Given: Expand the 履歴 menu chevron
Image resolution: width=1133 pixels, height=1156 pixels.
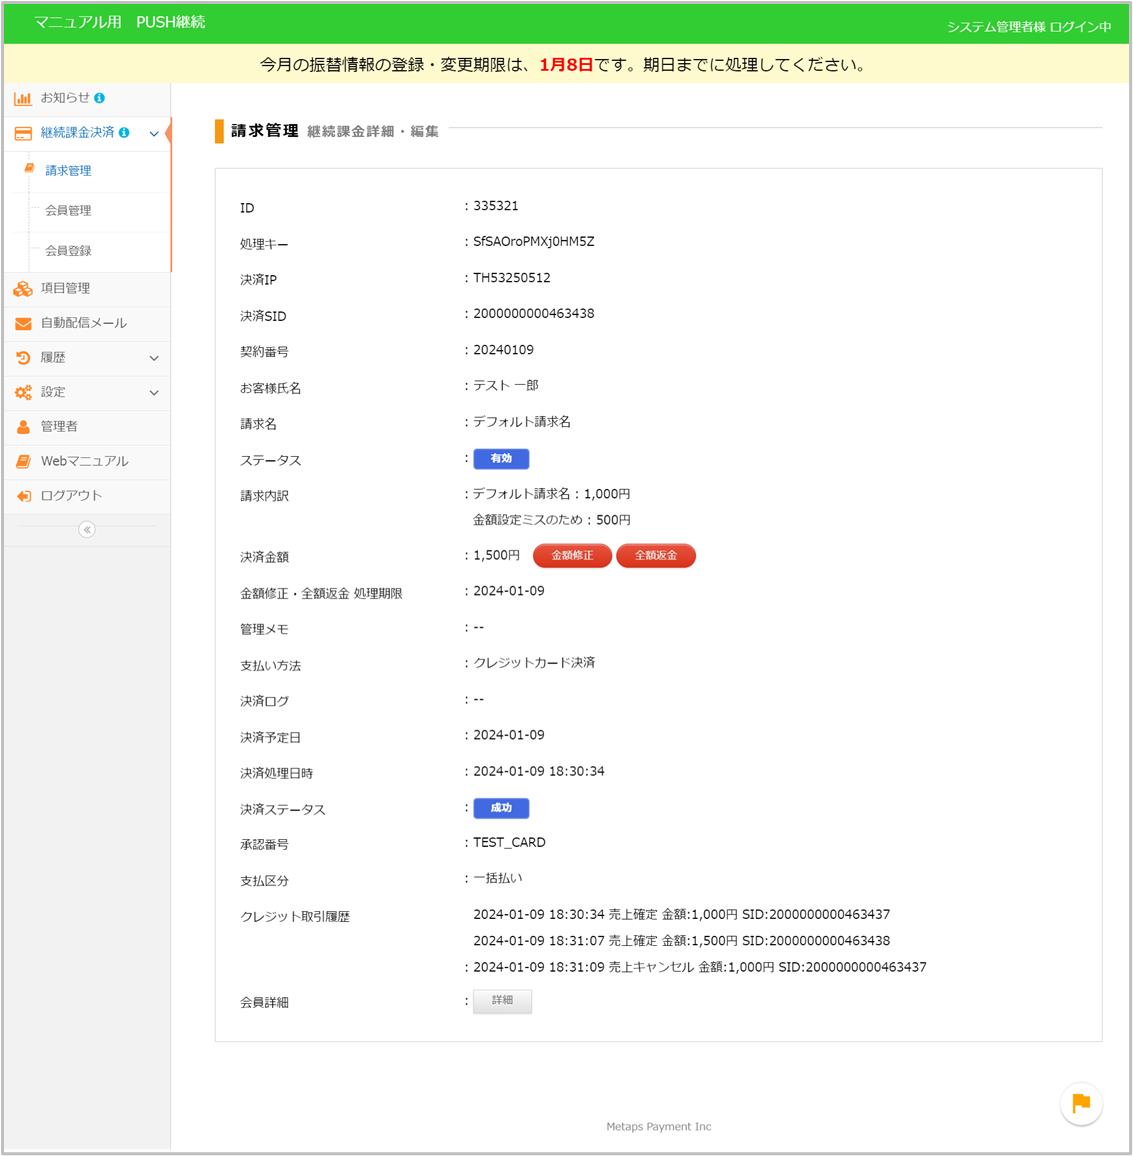Looking at the screenshot, I should (154, 358).
